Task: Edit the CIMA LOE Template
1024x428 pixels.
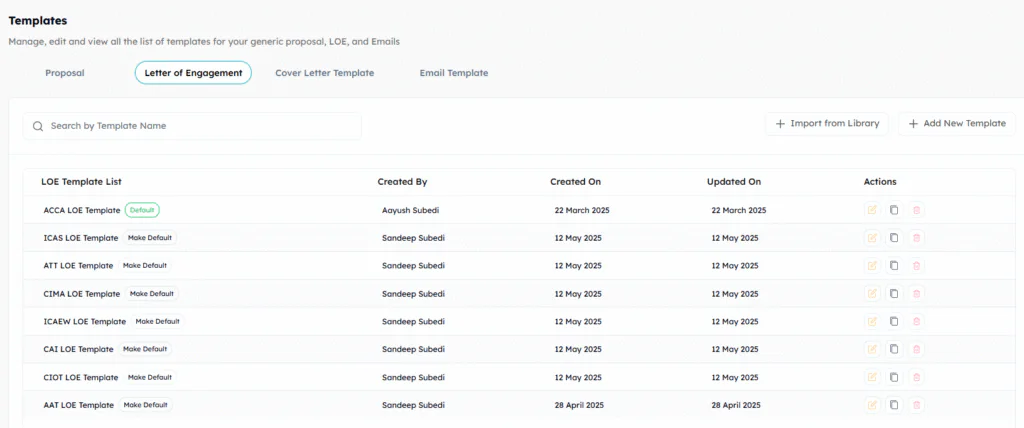Action: pyautogui.click(x=872, y=294)
